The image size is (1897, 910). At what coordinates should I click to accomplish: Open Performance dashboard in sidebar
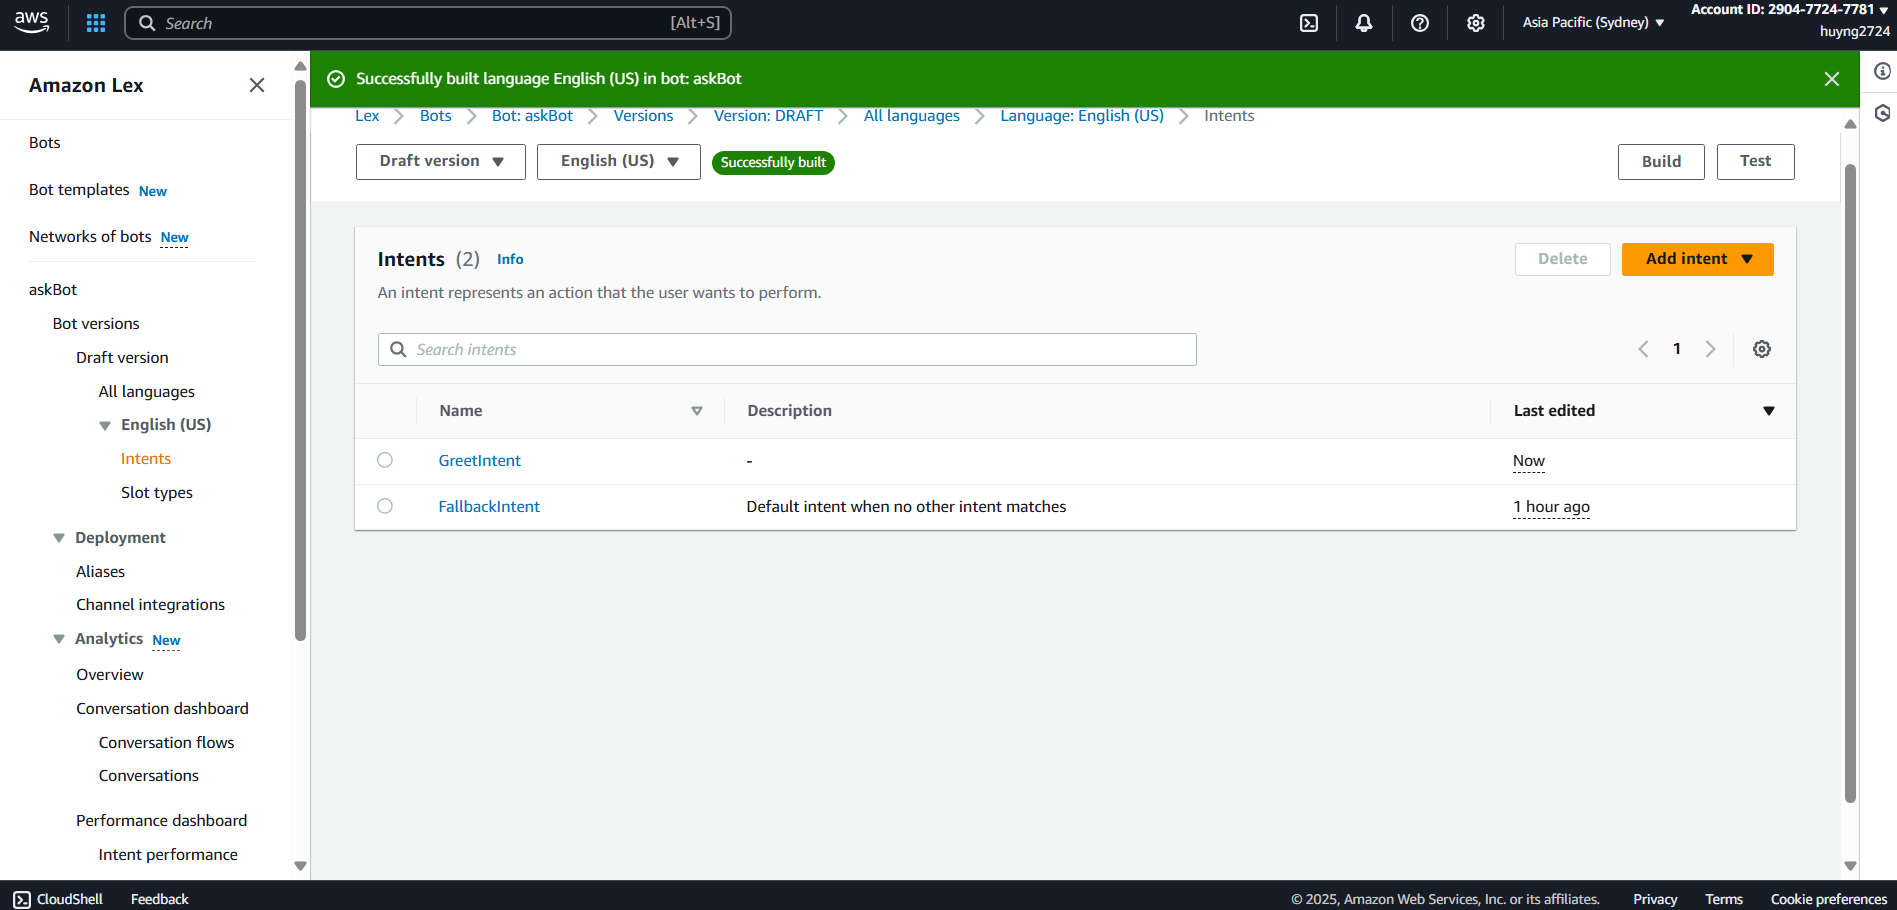click(161, 821)
